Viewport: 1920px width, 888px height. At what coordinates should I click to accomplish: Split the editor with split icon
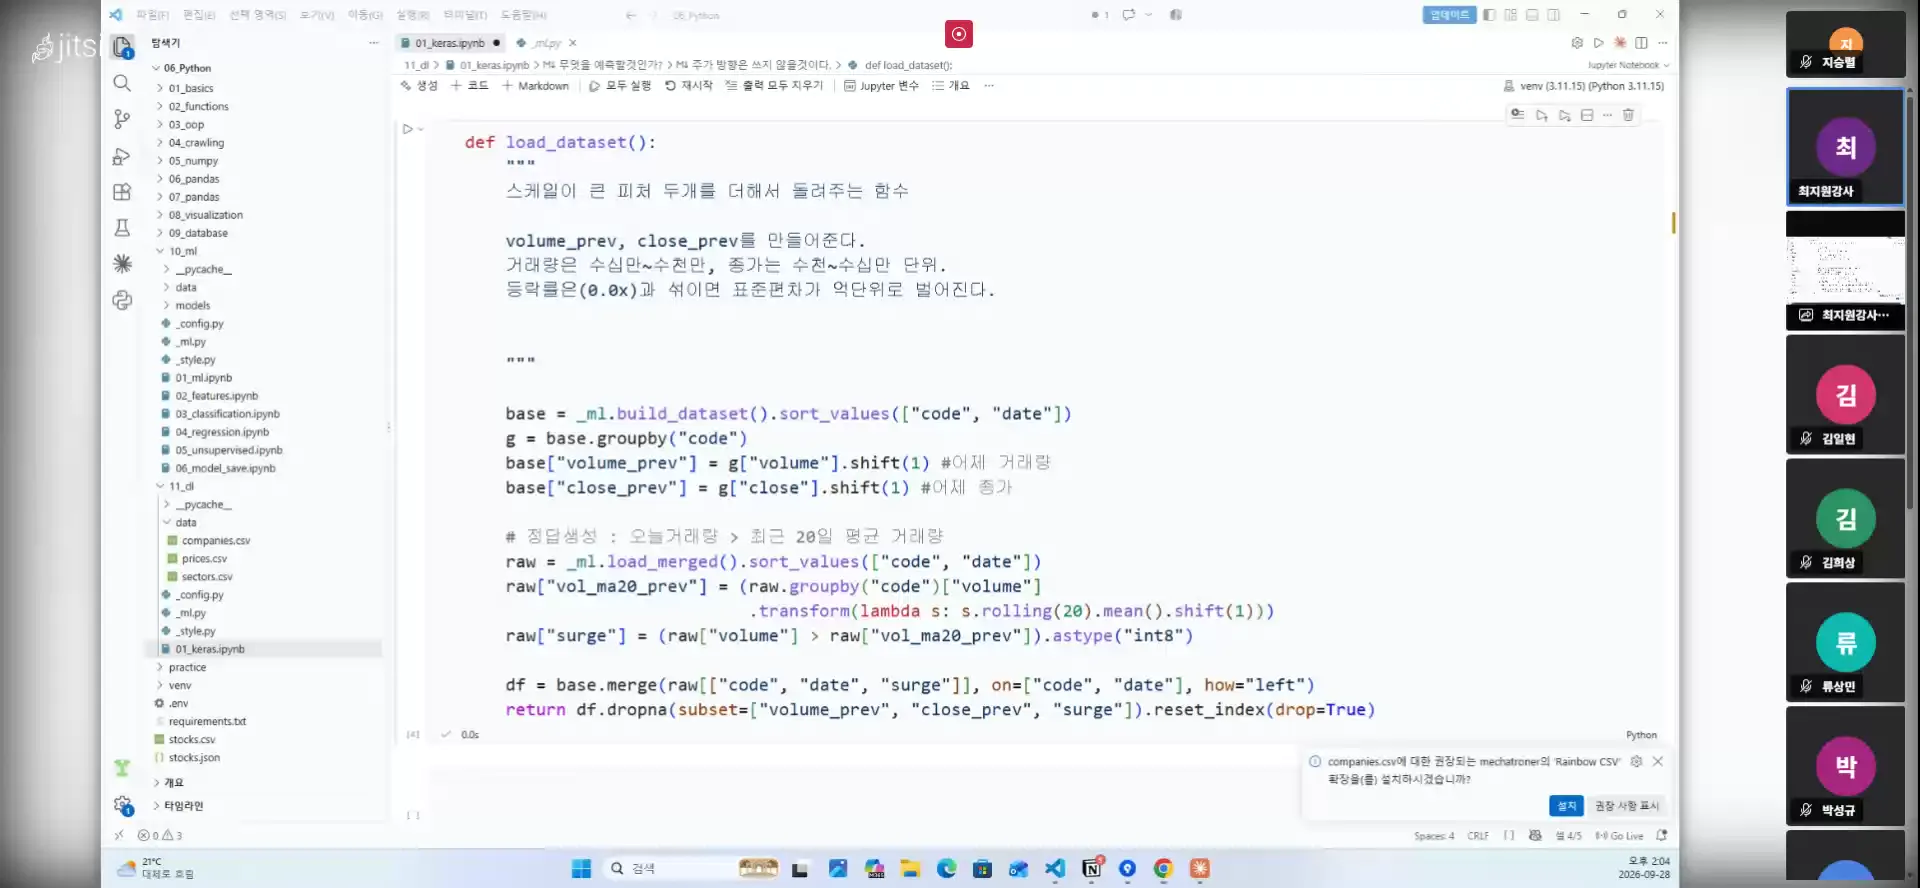click(x=1641, y=43)
